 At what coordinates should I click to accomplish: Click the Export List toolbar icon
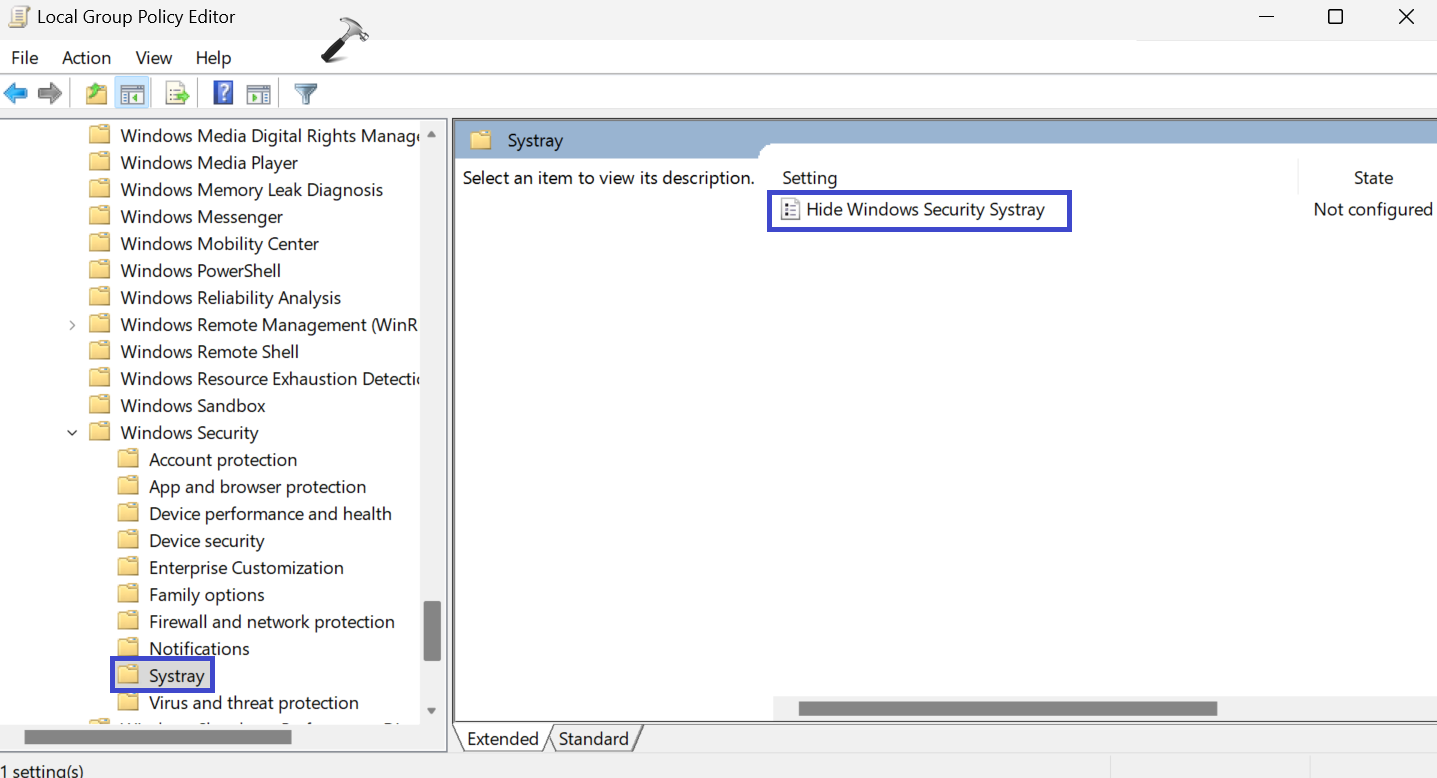click(x=177, y=94)
